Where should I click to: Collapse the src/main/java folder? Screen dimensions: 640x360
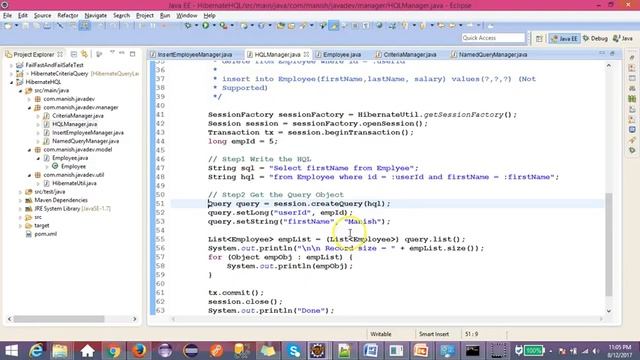[x=20, y=91]
